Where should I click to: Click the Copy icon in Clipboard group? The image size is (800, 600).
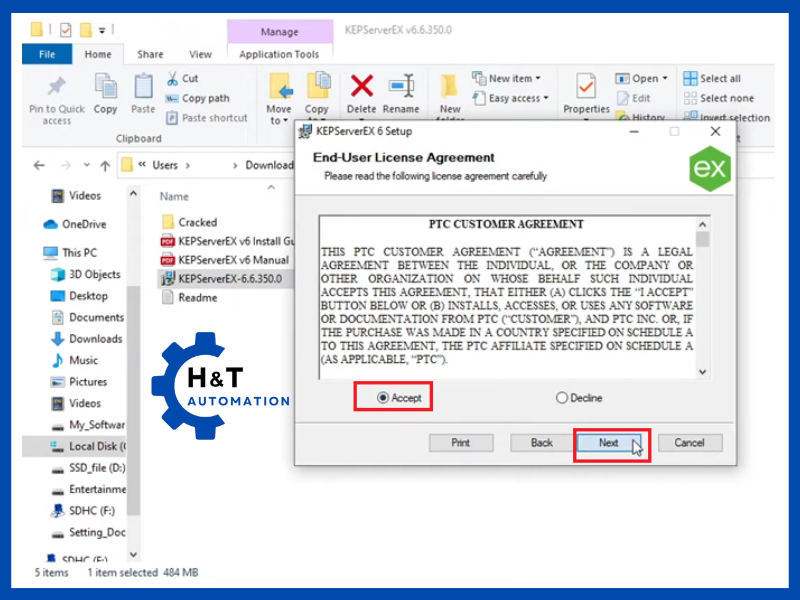(105, 87)
